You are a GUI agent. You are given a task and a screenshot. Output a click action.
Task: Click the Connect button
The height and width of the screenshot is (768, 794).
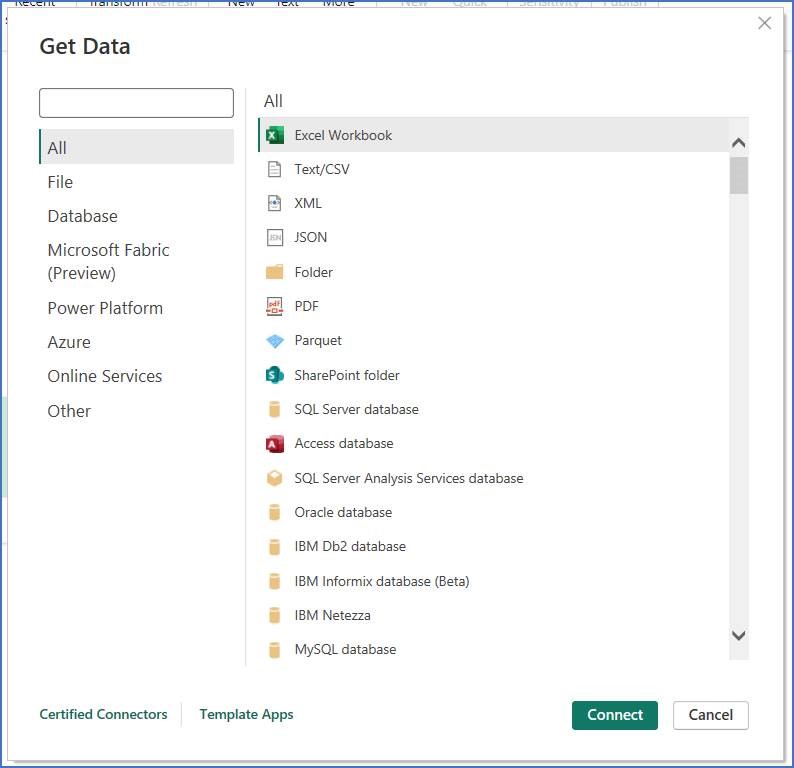pos(615,715)
